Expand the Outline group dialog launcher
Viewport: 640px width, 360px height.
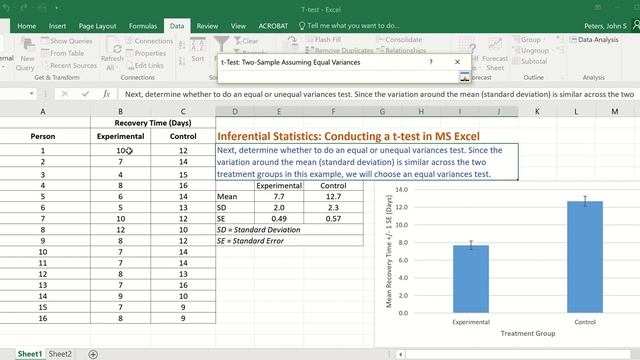point(562,77)
